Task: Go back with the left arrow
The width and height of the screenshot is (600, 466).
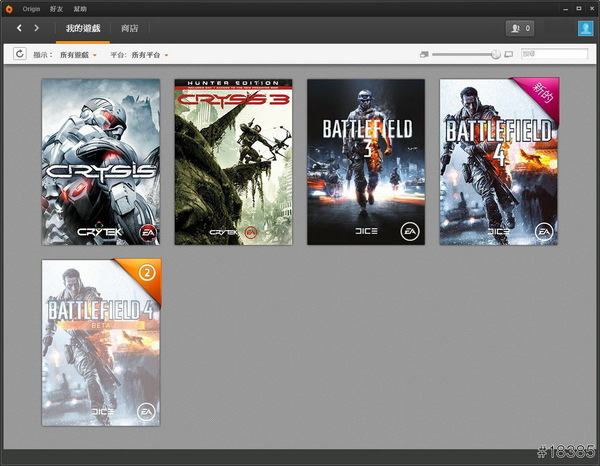Action: click(x=19, y=28)
